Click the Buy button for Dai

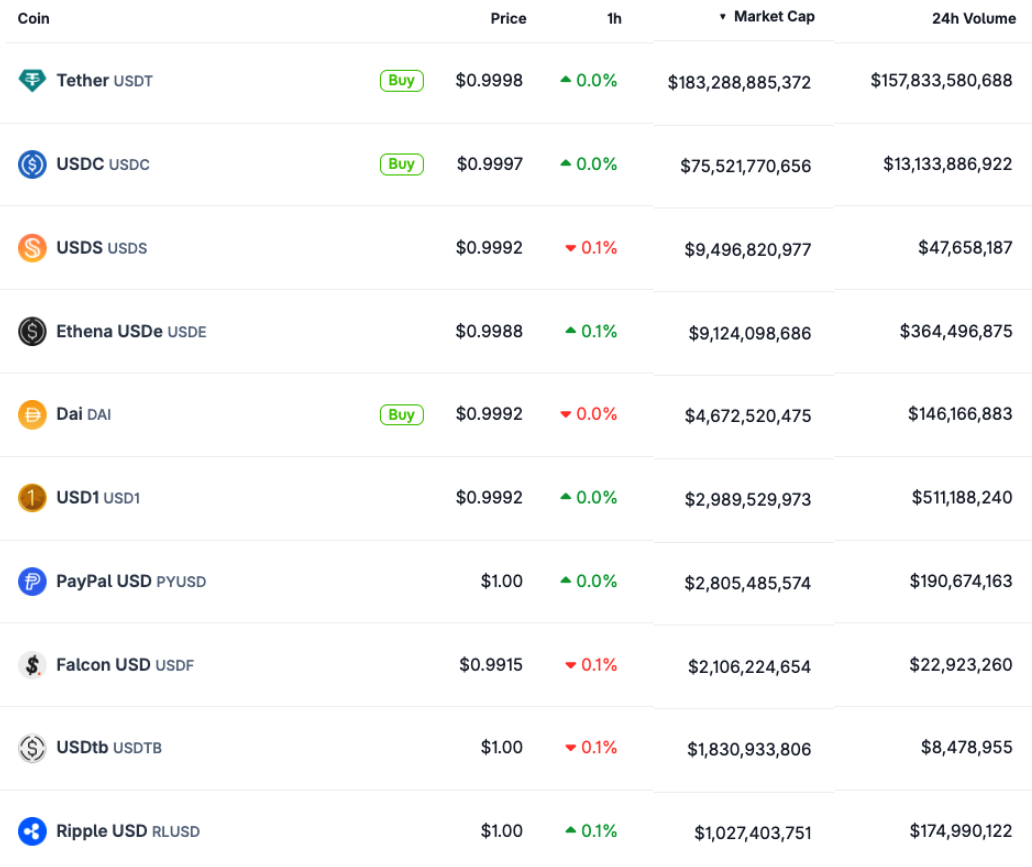[x=401, y=414]
